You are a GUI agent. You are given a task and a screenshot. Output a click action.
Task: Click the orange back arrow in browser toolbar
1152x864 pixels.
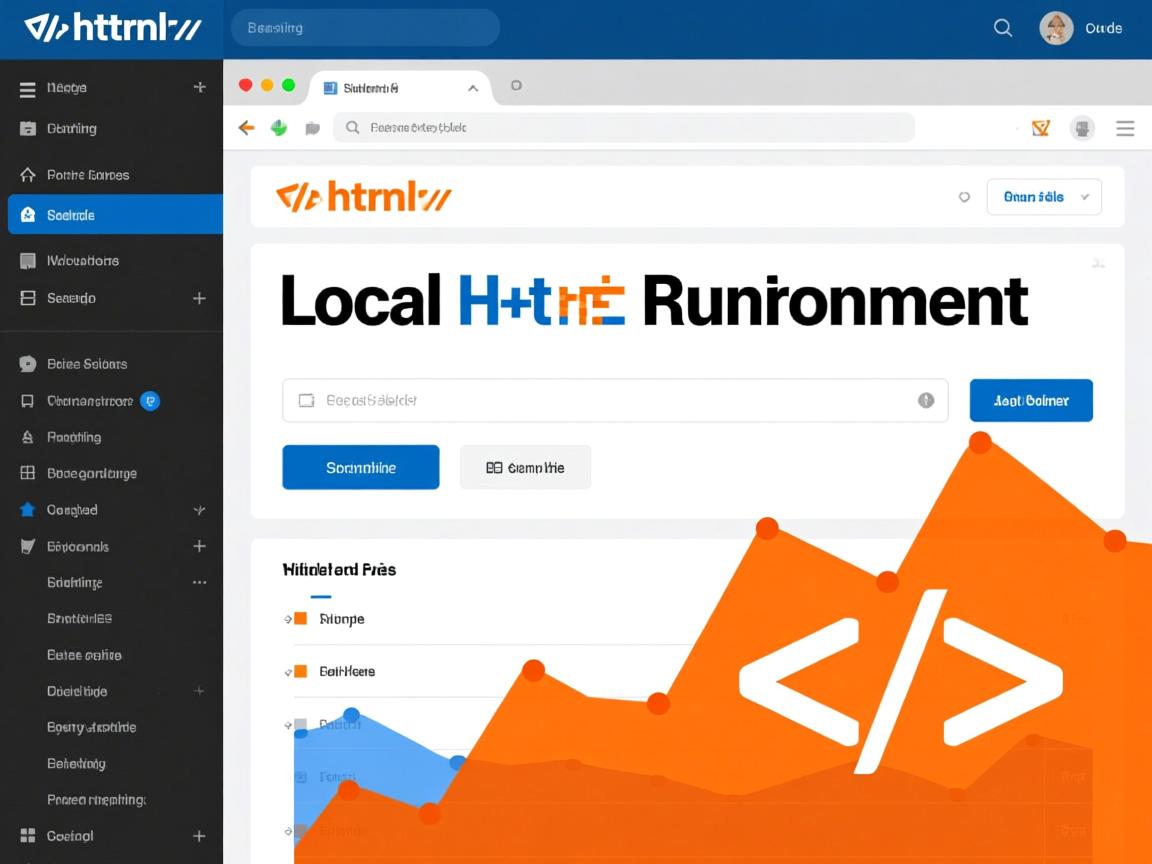[246, 127]
